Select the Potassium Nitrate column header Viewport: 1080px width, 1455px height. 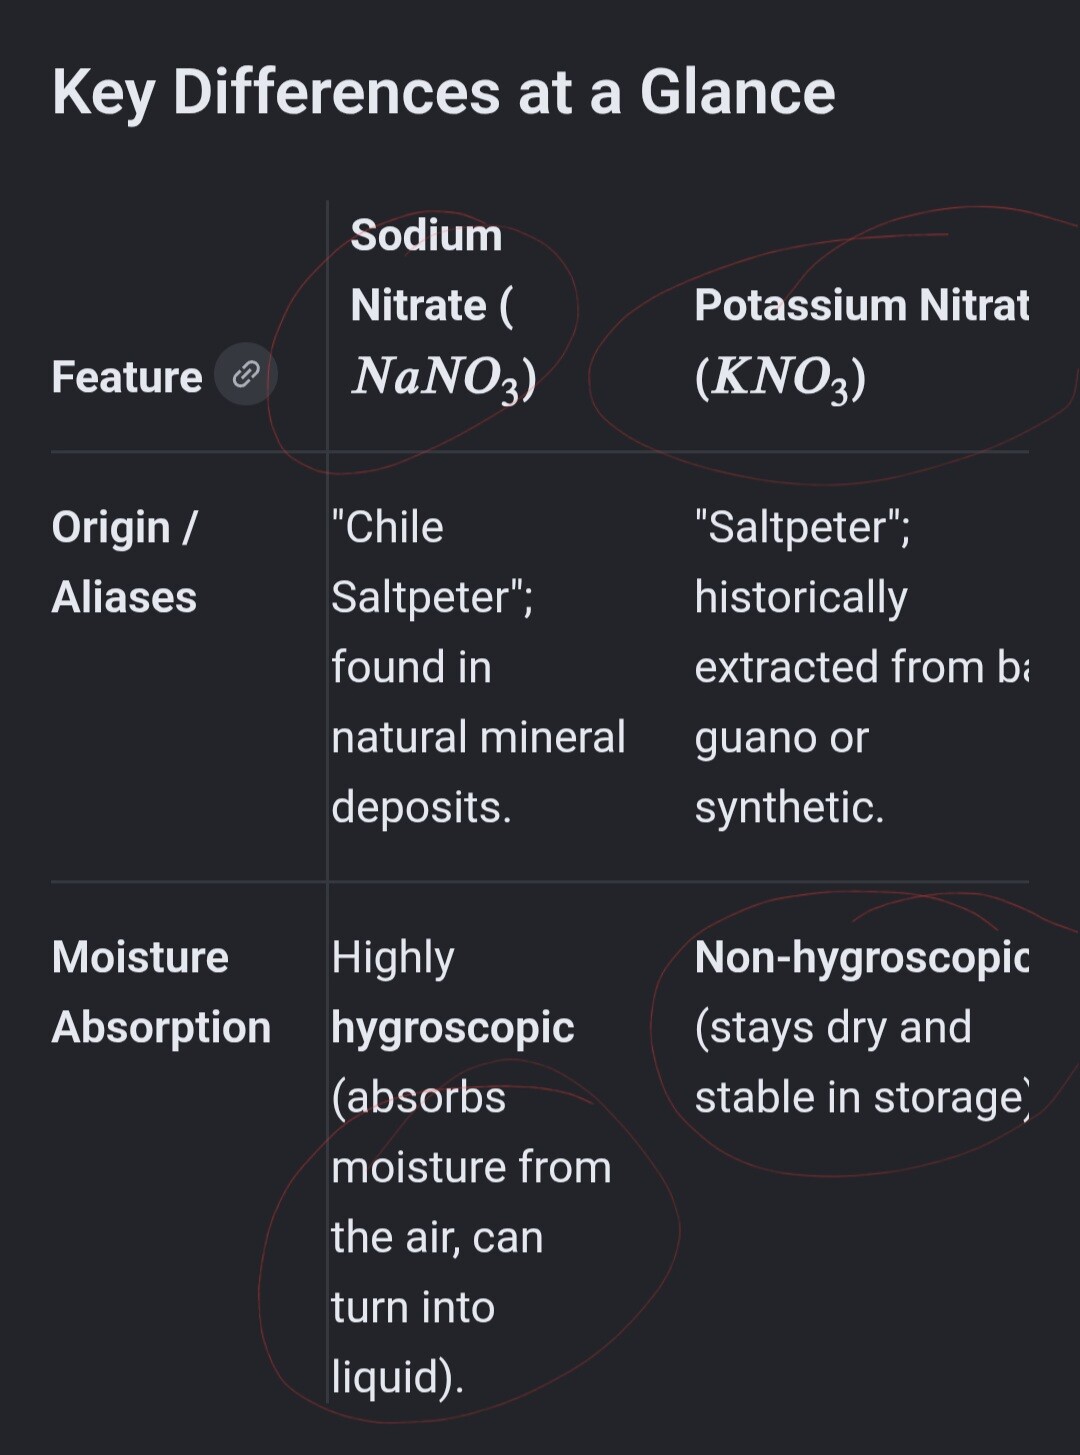click(861, 341)
